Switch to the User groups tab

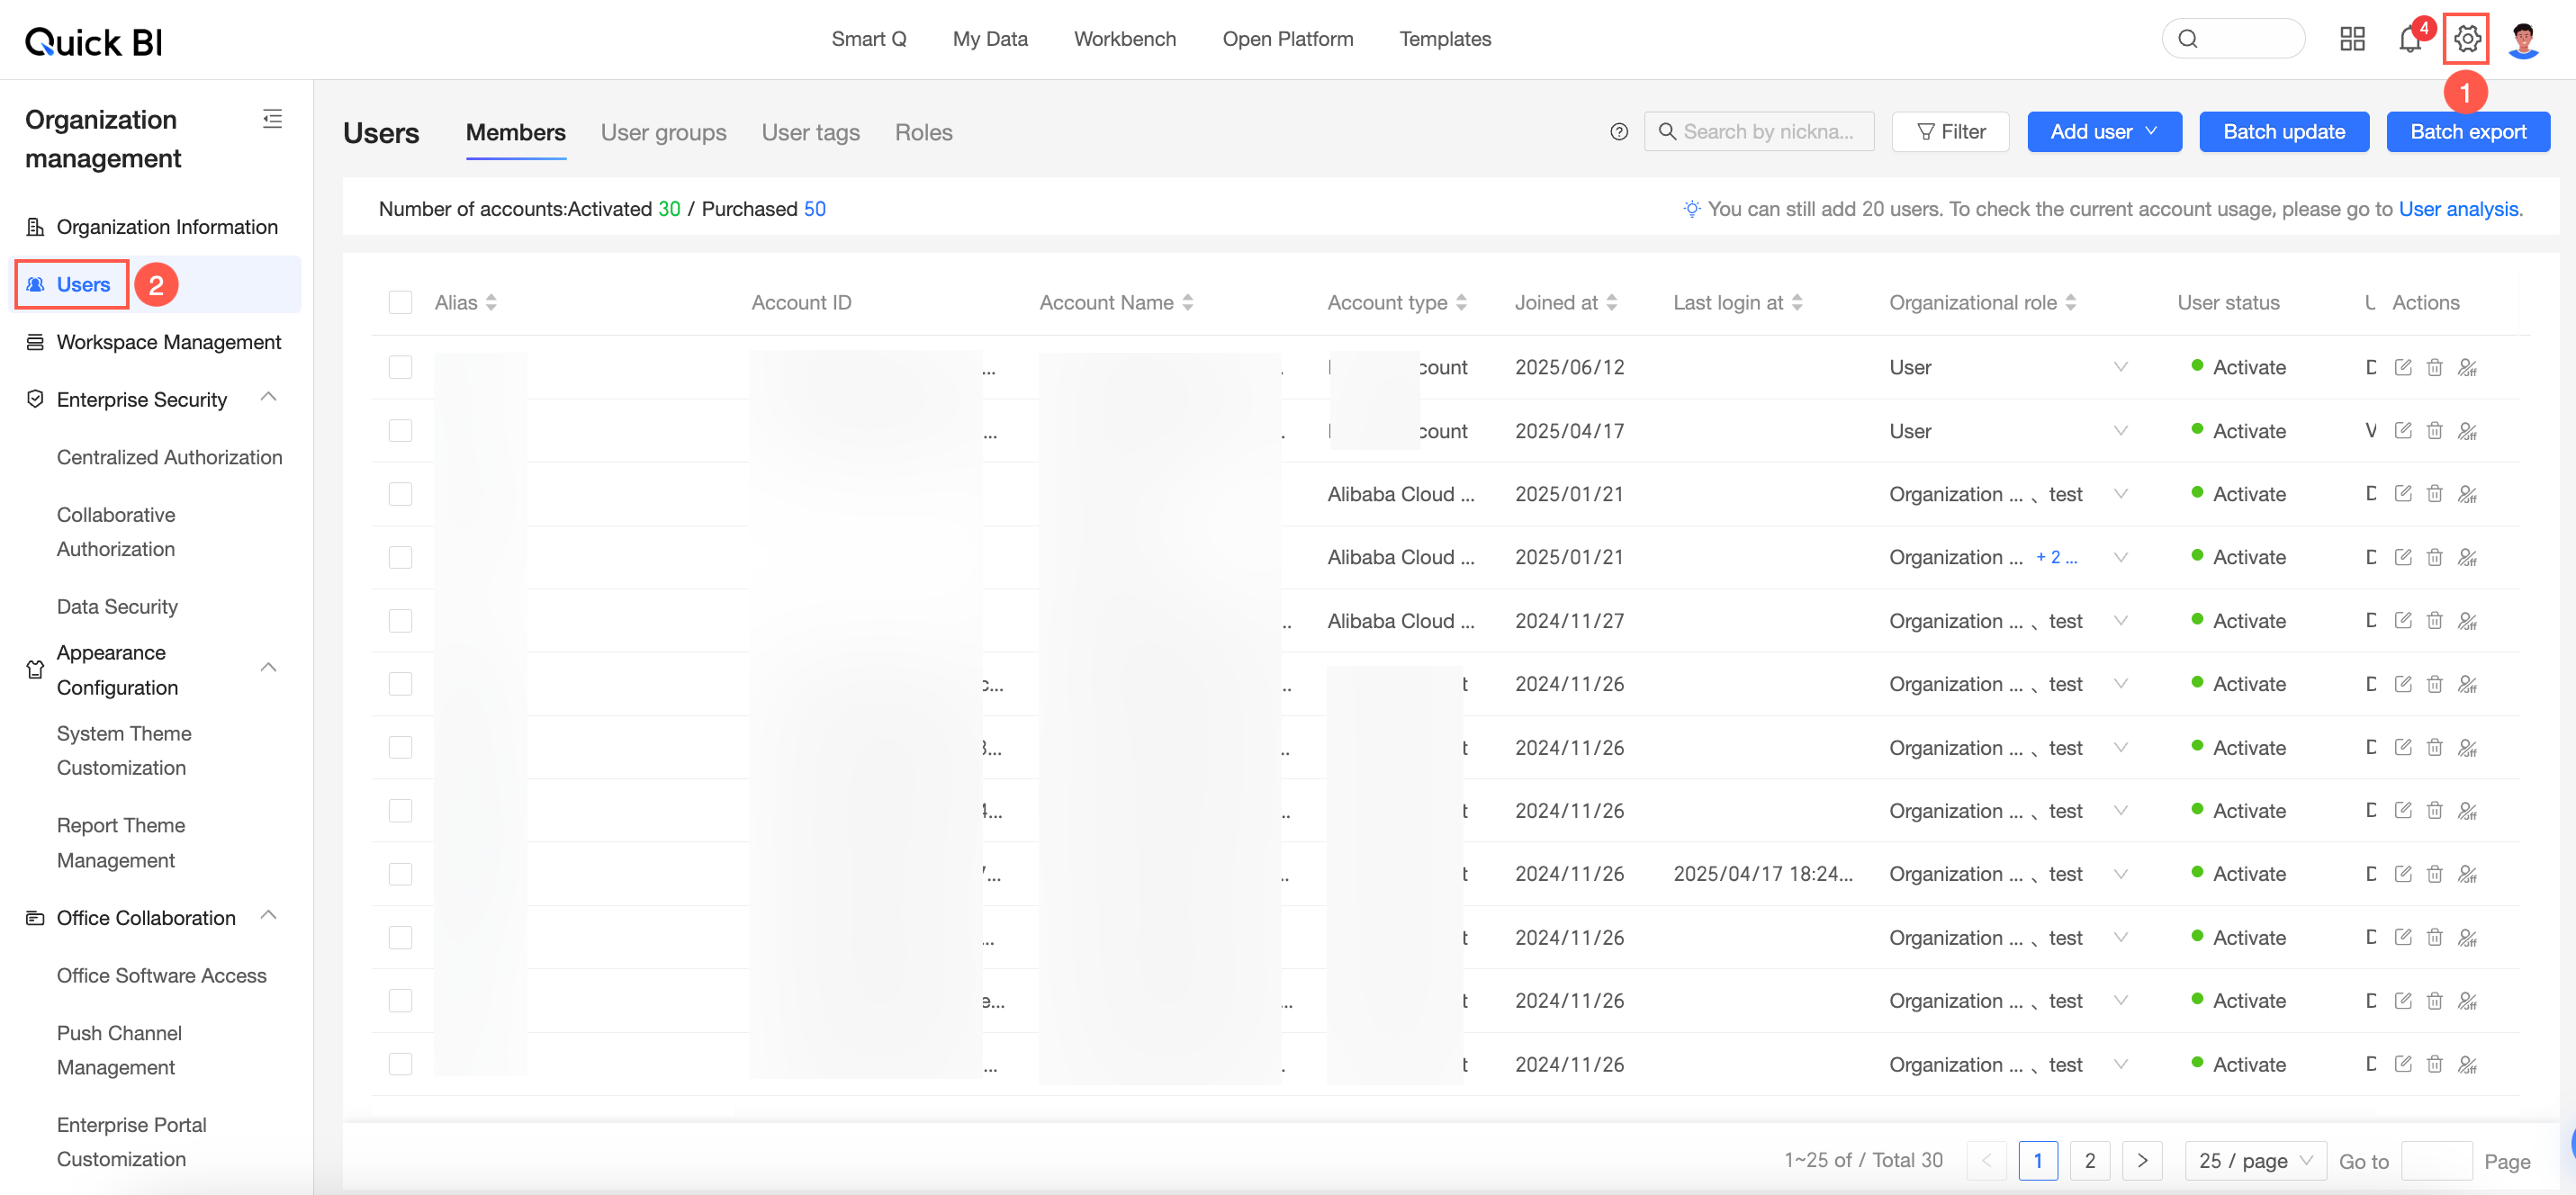(663, 132)
